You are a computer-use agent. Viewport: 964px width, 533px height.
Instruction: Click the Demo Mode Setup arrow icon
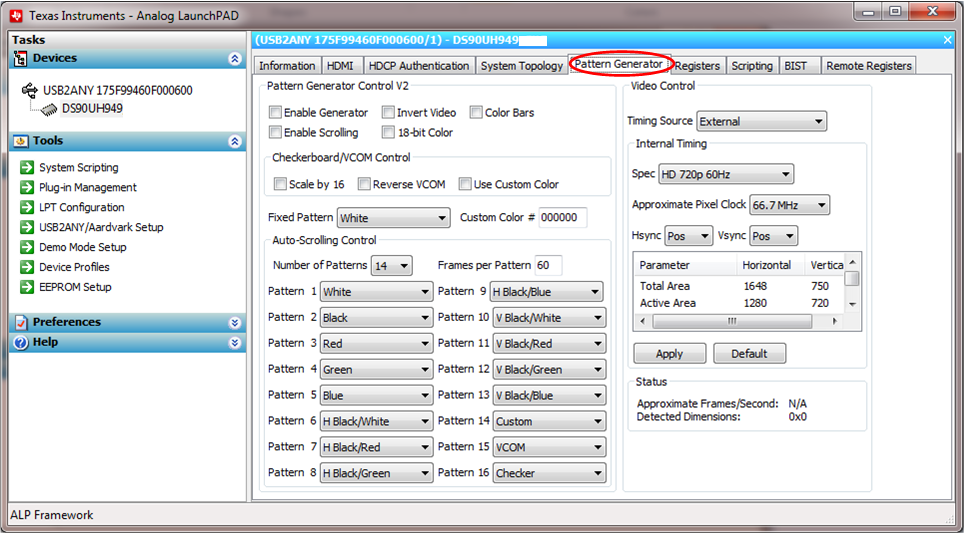click(x=27, y=247)
